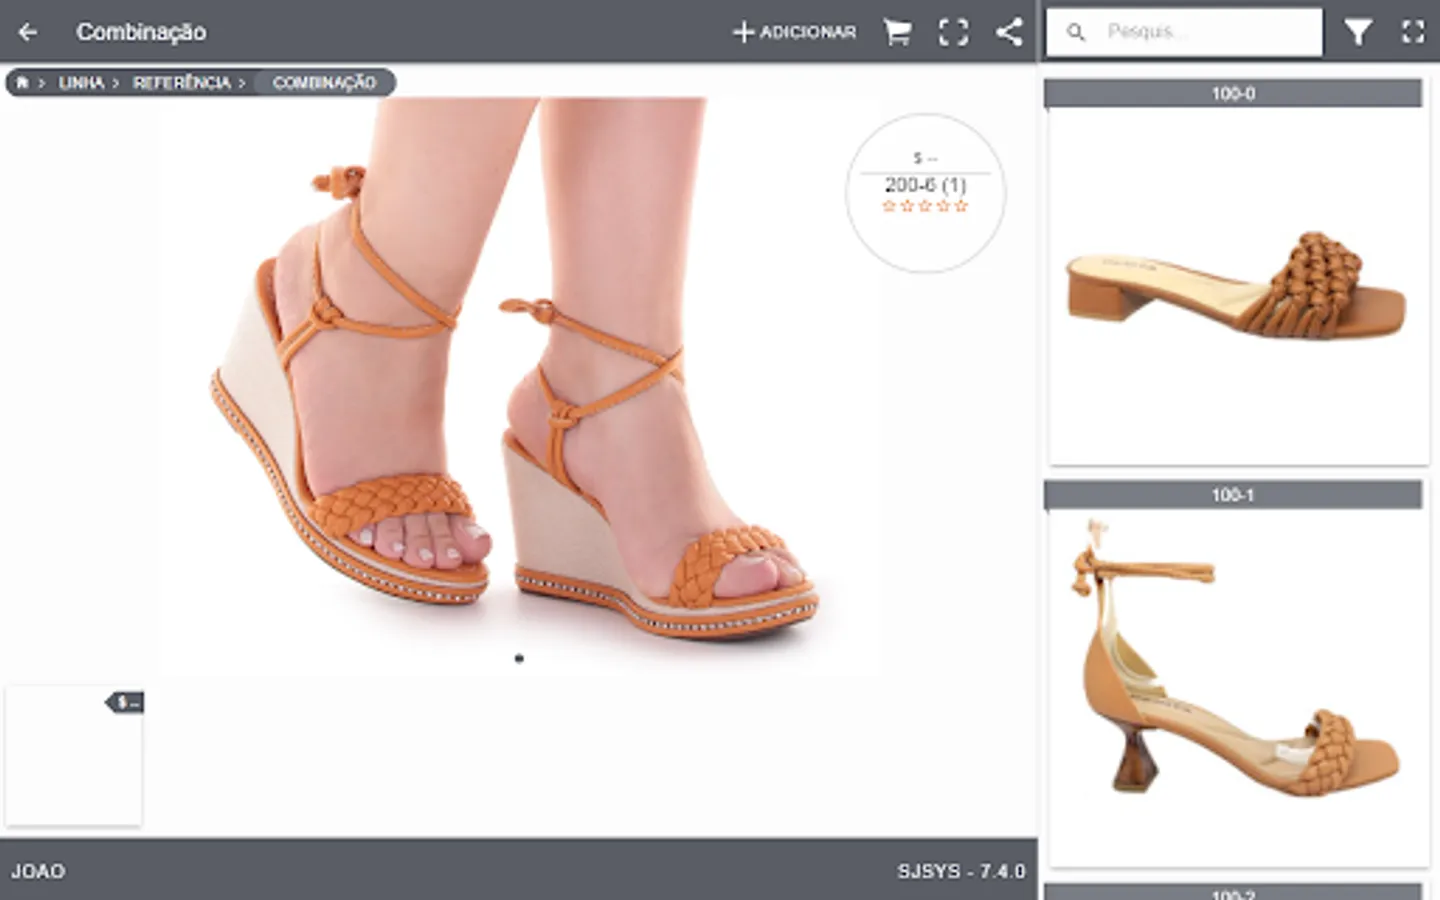Expand the side product list fullscreen
1440x900 pixels.
pos(1413,32)
